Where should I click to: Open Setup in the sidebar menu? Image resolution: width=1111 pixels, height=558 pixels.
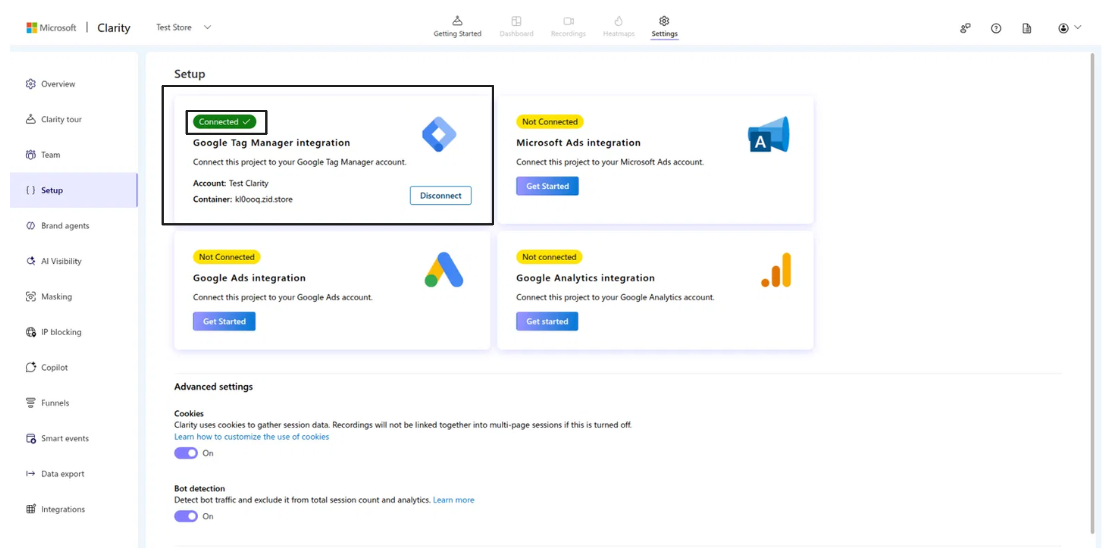coord(74,190)
